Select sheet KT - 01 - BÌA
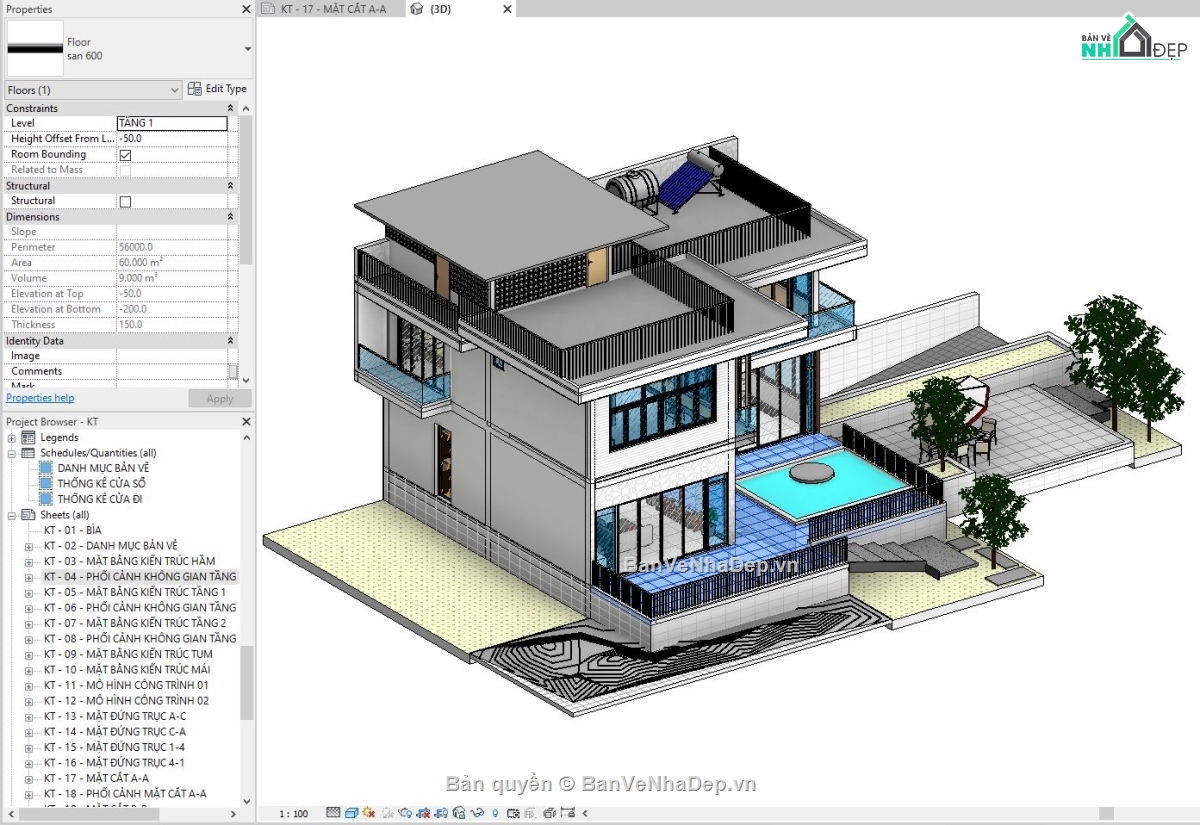Image resolution: width=1200 pixels, height=825 pixels. (73, 530)
